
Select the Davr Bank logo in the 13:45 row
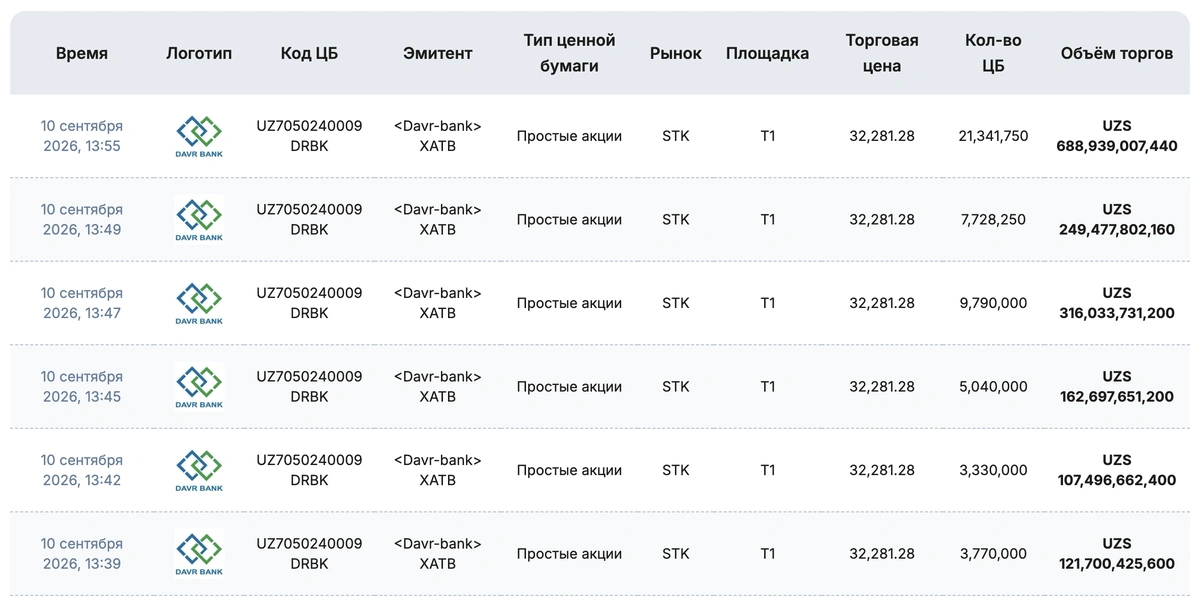pyautogui.click(x=199, y=387)
